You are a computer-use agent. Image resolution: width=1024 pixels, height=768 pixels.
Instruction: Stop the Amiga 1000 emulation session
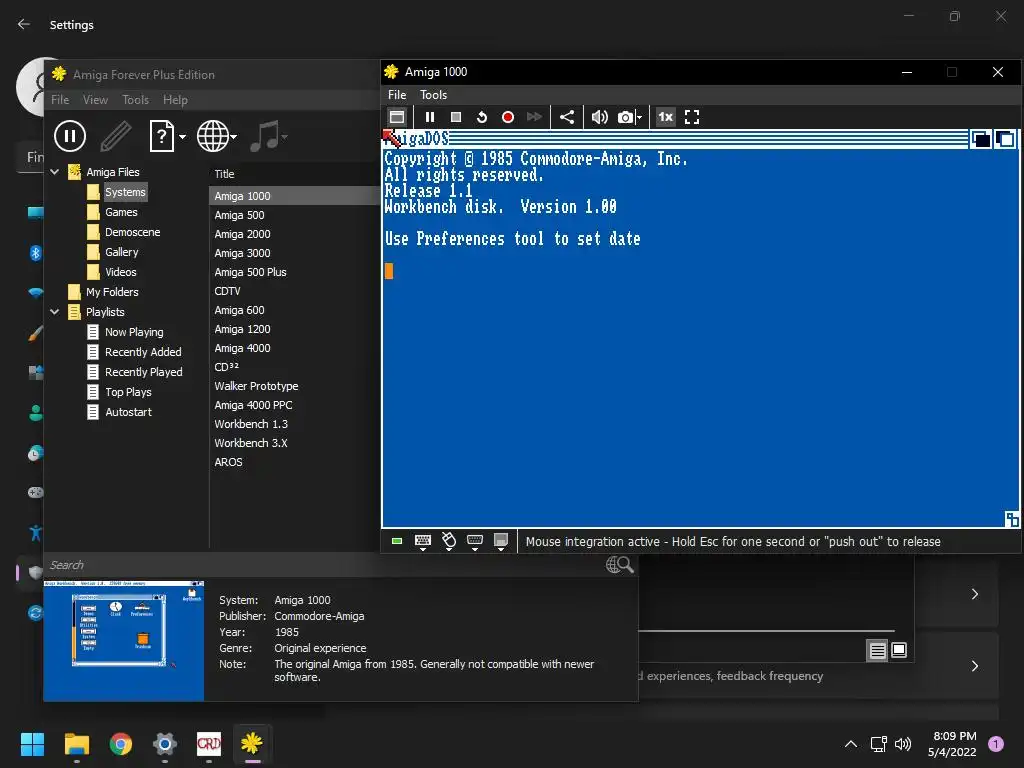pyautogui.click(x=456, y=117)
